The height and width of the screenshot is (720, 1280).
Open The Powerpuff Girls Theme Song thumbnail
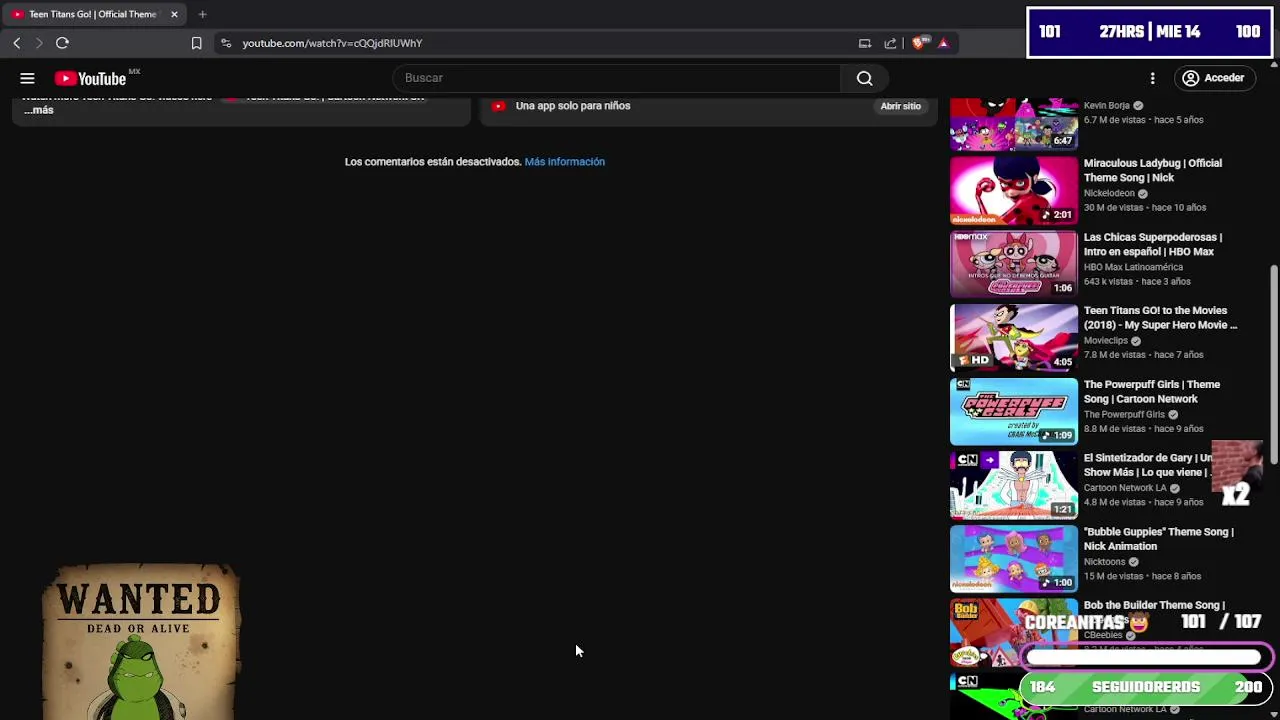point(1014,411)
